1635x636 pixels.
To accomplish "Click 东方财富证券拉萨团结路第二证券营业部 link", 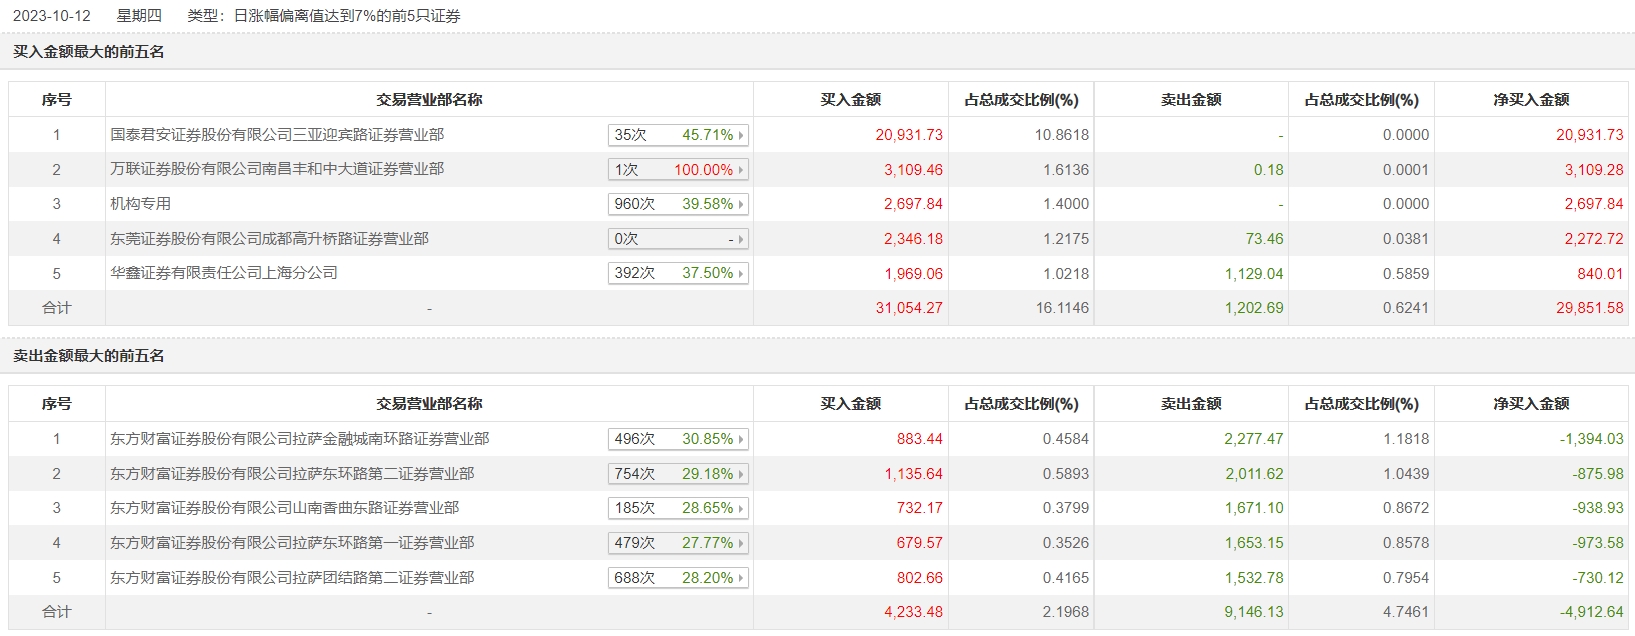I will (x=292, y=578).
